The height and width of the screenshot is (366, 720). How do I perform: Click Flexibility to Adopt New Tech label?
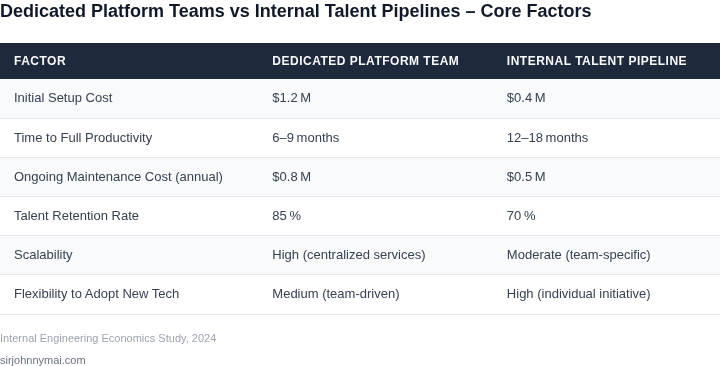tap(97, 294)
